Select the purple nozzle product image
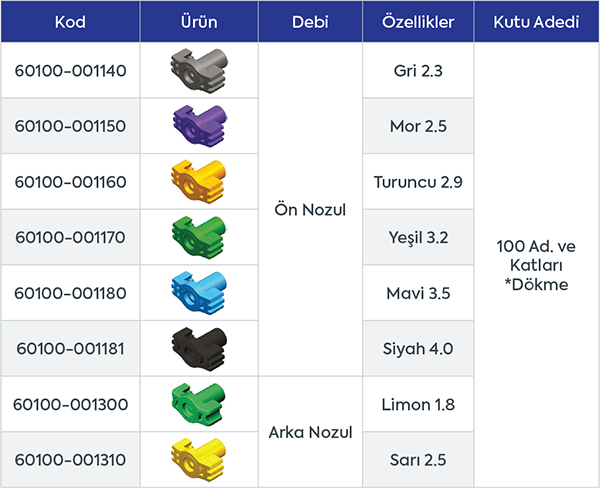Screen dimensions: 600x488 [x=198, y=126]
